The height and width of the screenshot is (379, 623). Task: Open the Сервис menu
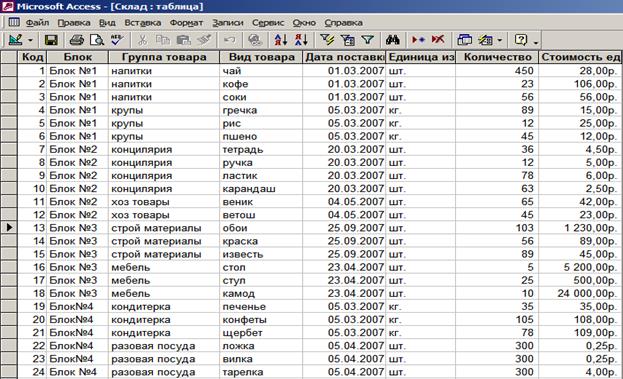pos(268,23)
